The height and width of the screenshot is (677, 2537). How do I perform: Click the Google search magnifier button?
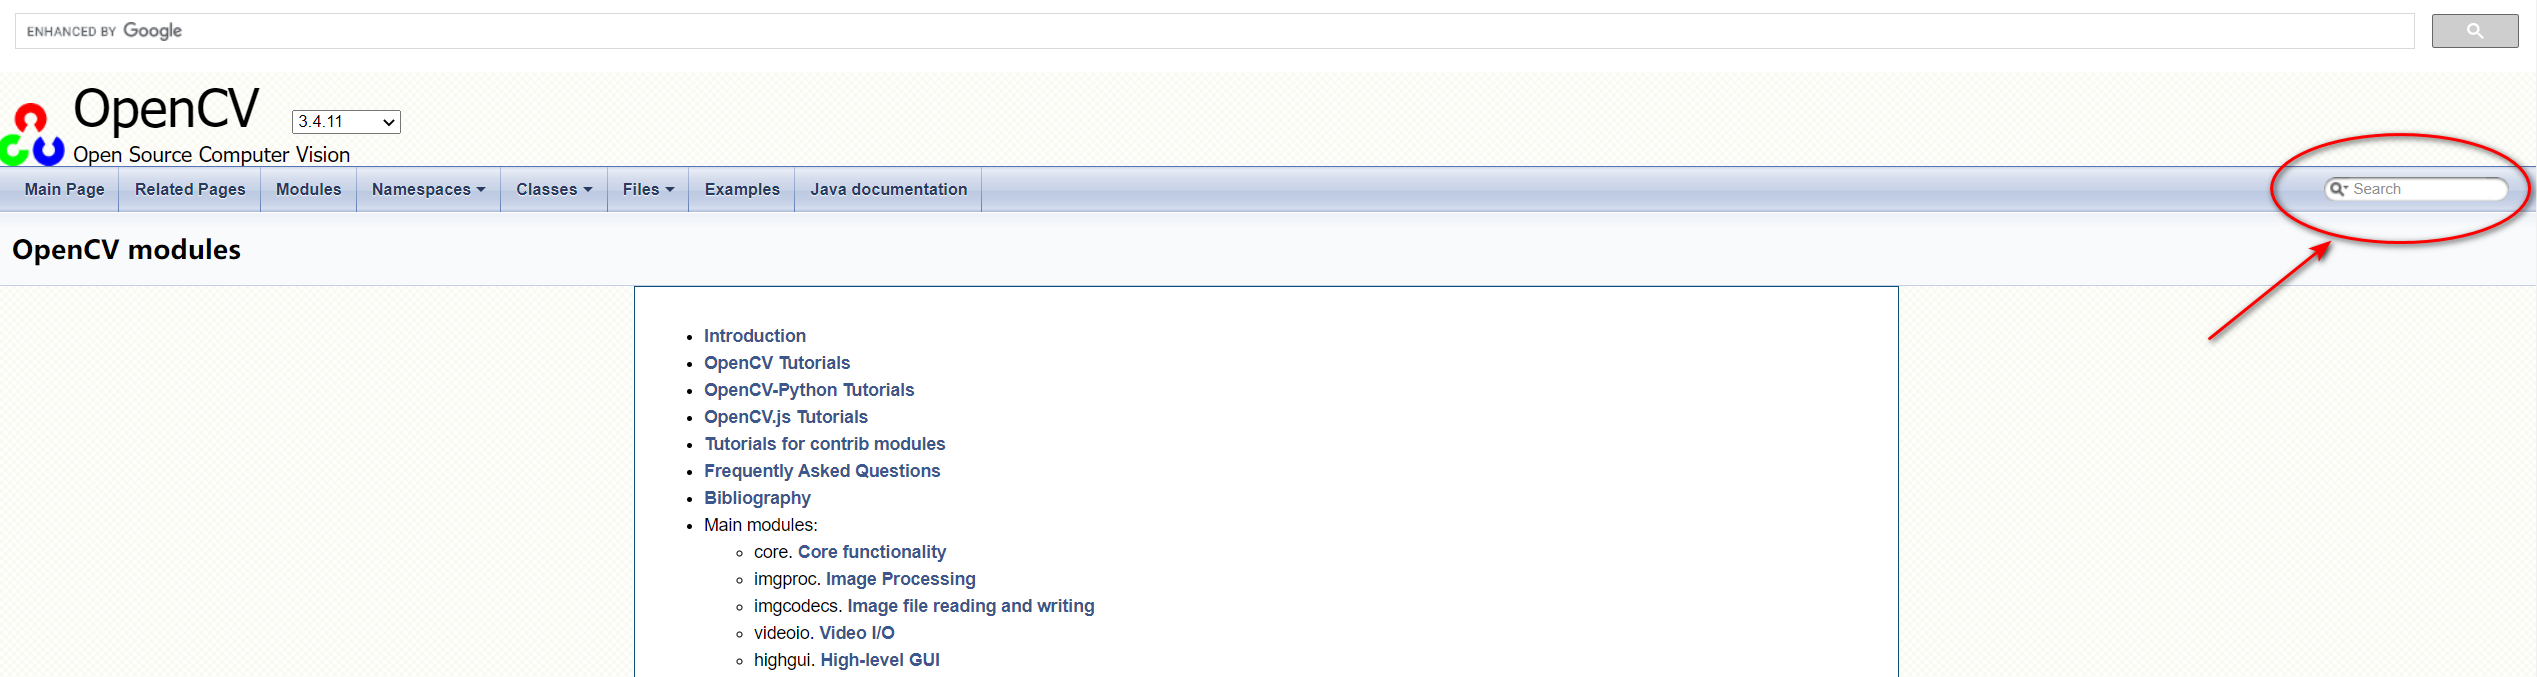tap(2474, 31)
